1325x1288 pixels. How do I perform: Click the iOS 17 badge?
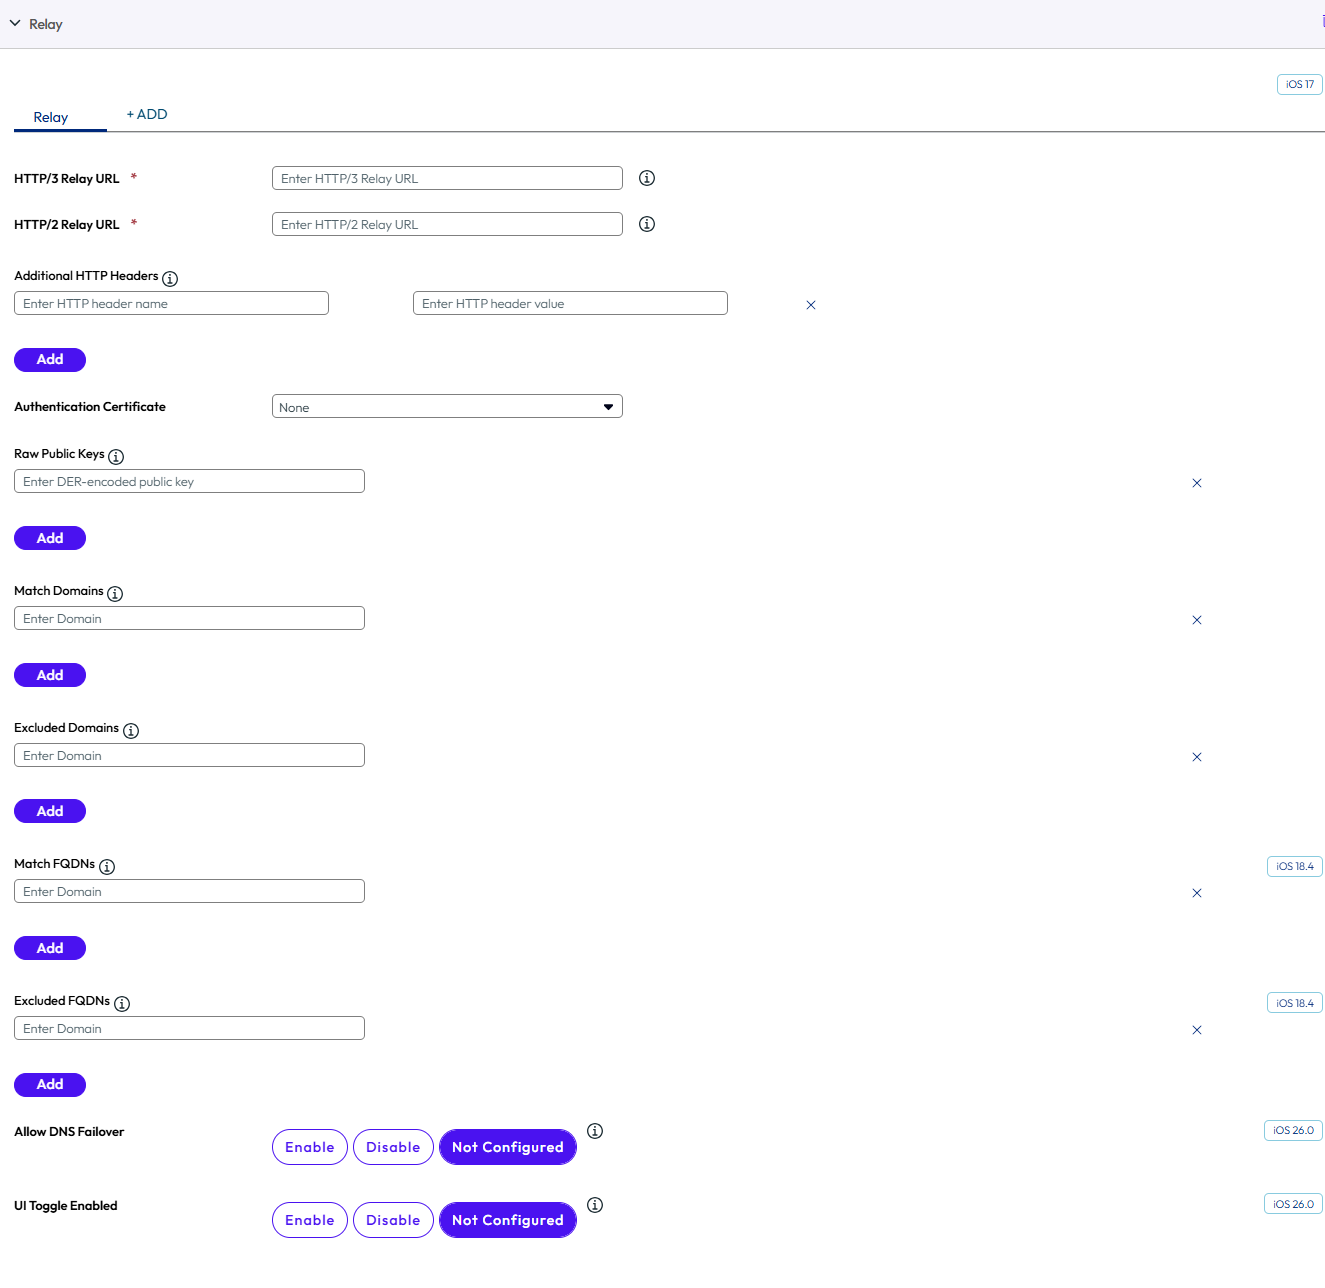1300,84
